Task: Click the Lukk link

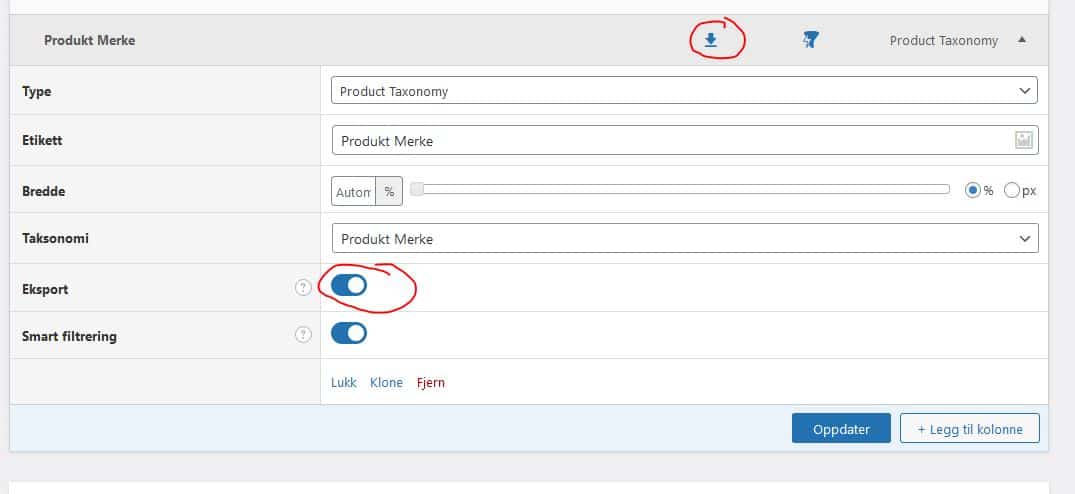Action: tap(344, 382)
